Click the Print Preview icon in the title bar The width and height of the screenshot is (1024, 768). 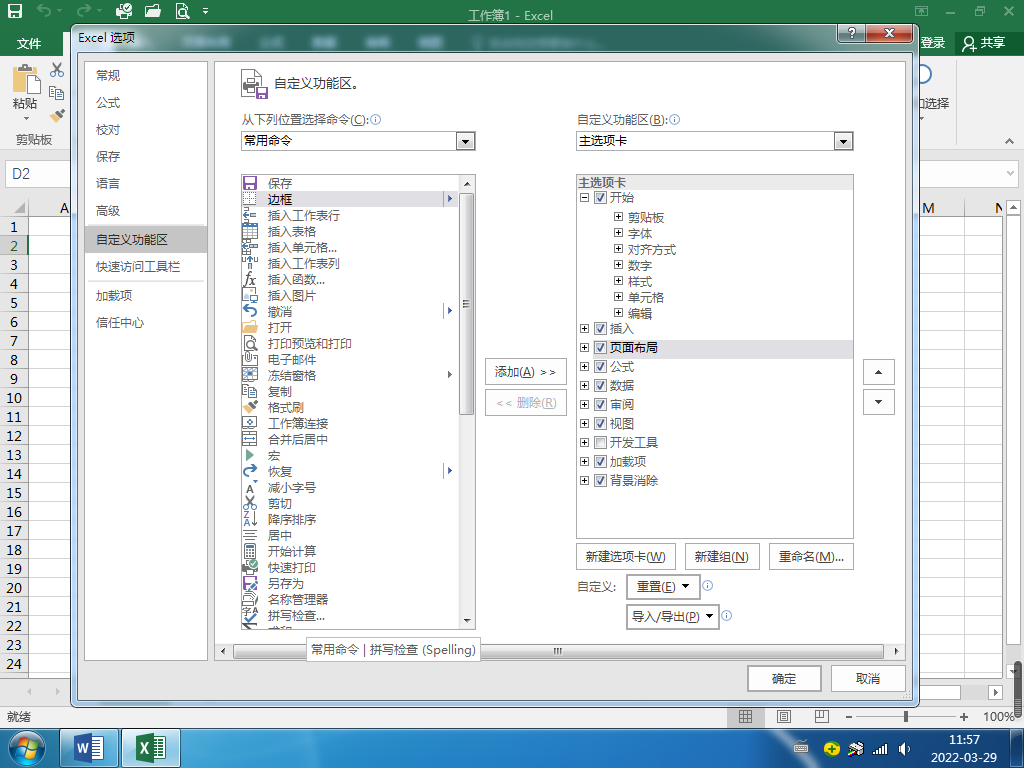[x=182, y=11]
